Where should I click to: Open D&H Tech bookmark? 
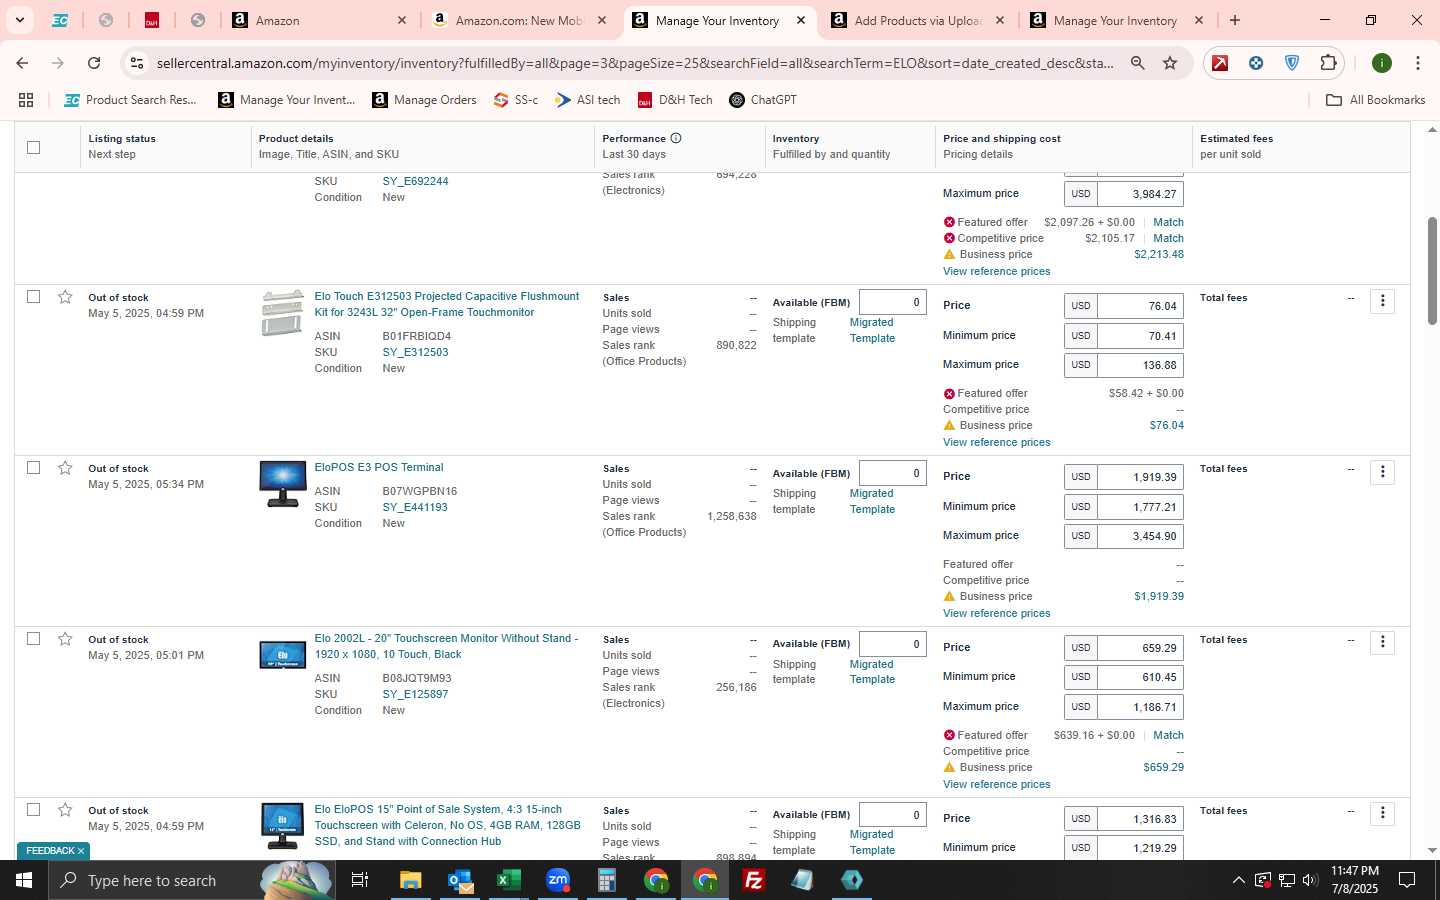pos(675,100)
